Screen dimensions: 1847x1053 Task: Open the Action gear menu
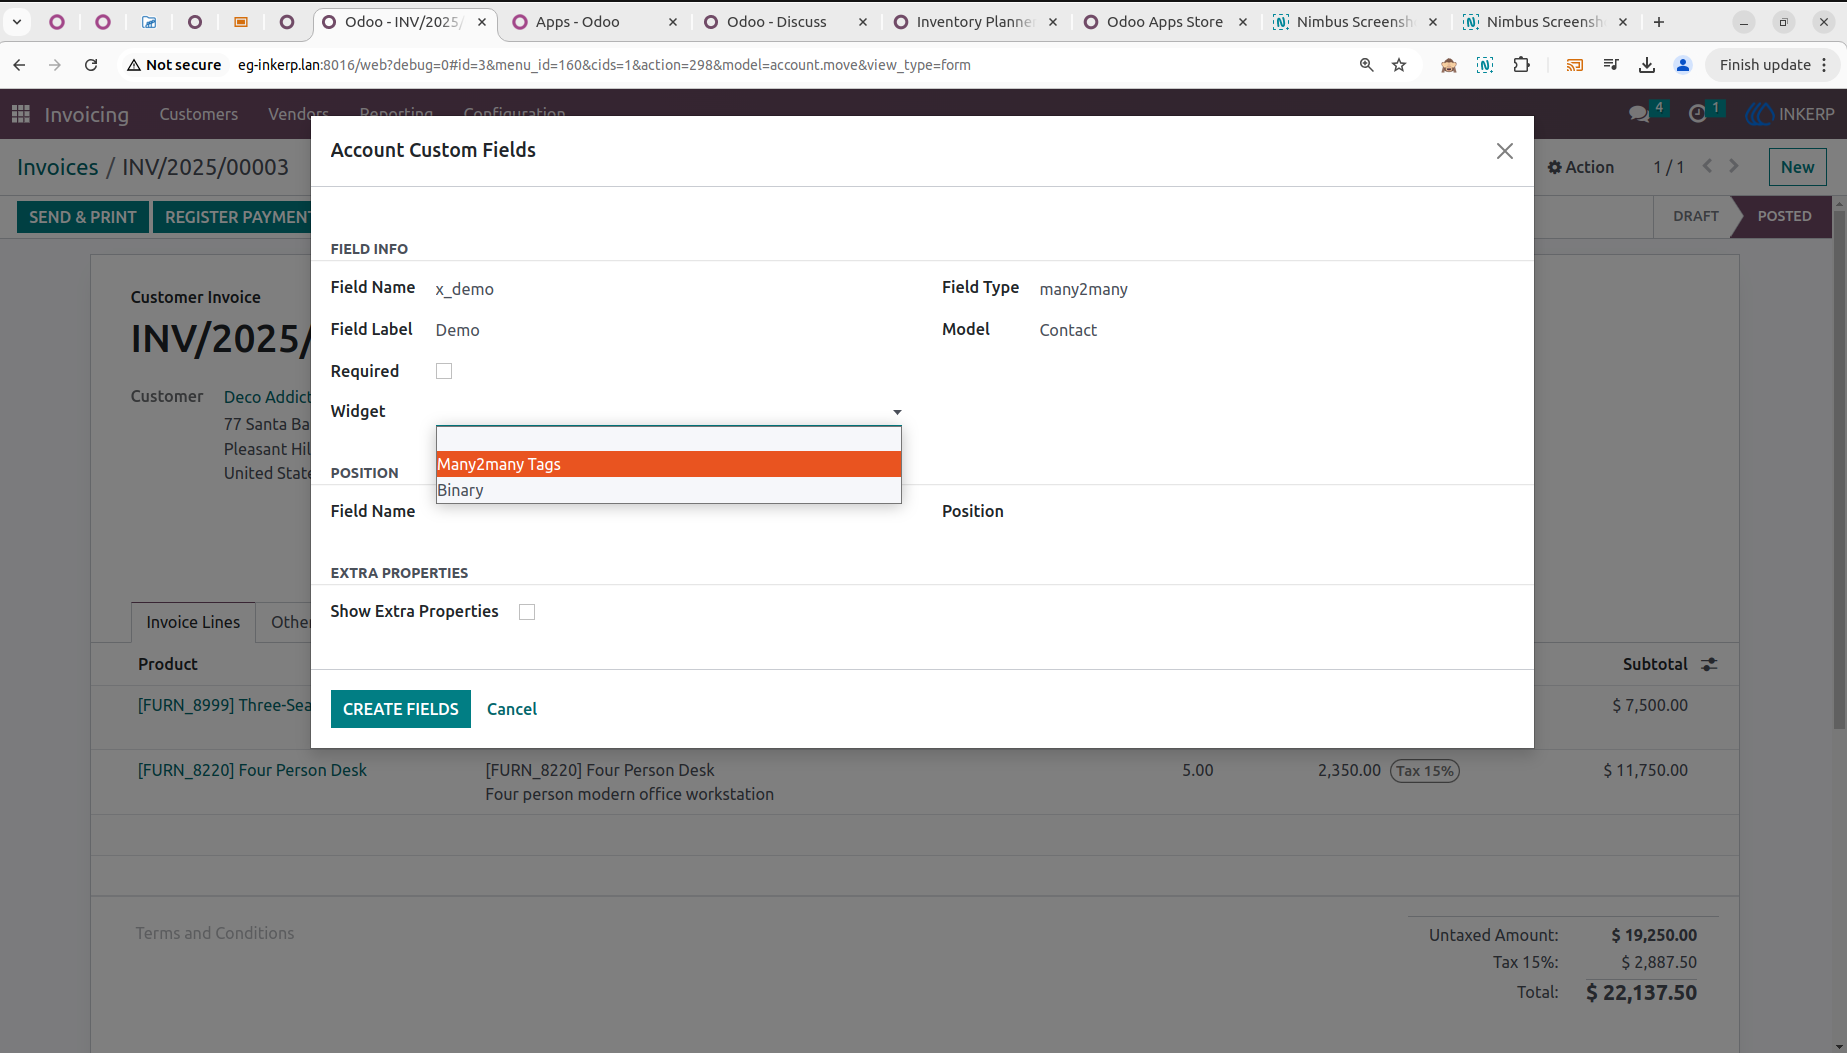tap(1580, 167)
